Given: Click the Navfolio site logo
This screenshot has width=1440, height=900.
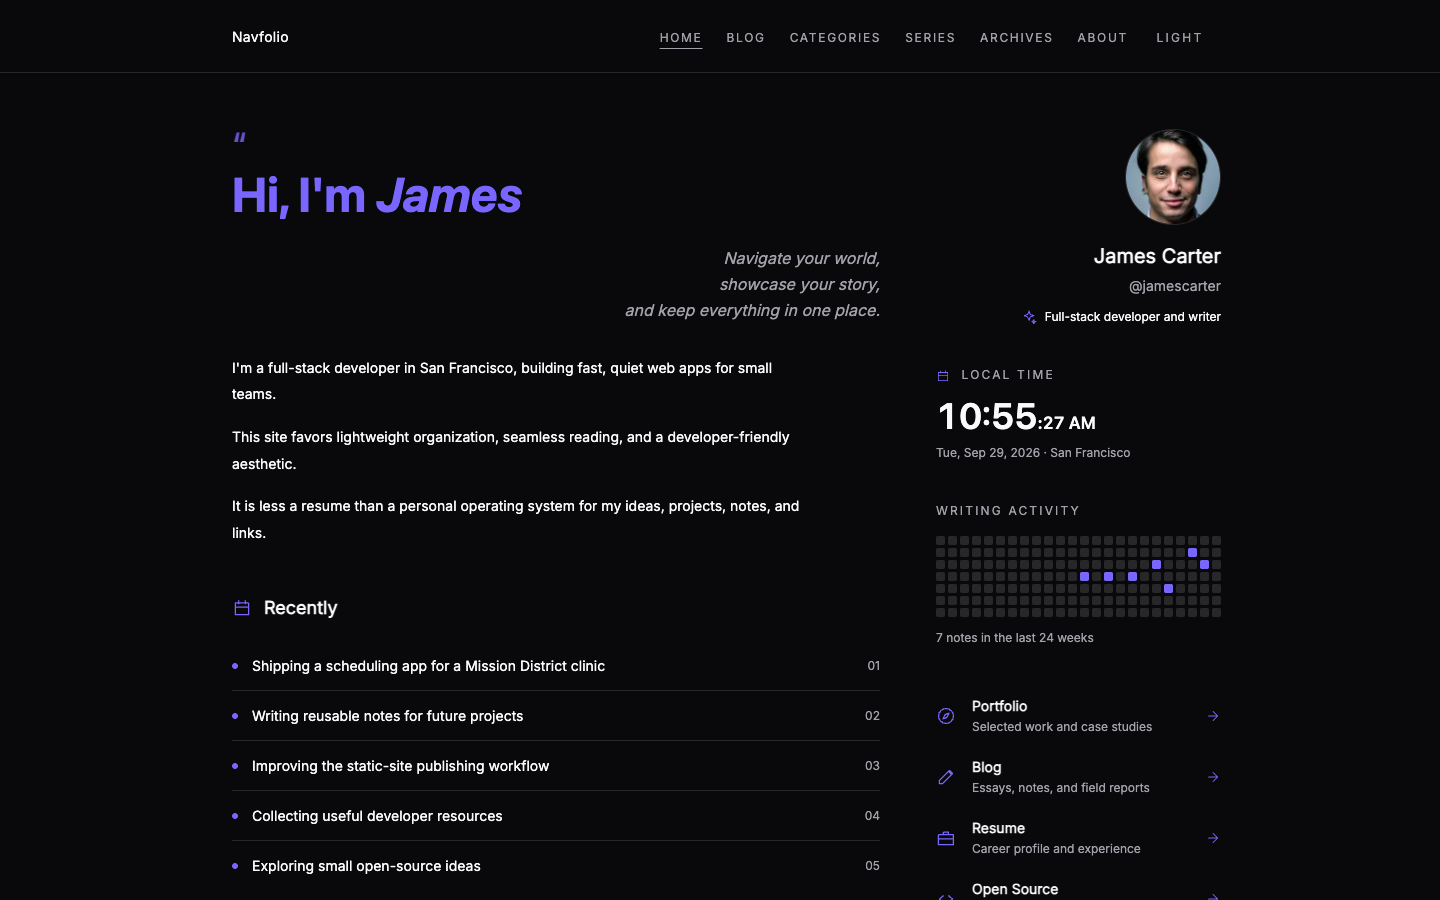Looking at the screenshot, I should (x=260, y=37).
